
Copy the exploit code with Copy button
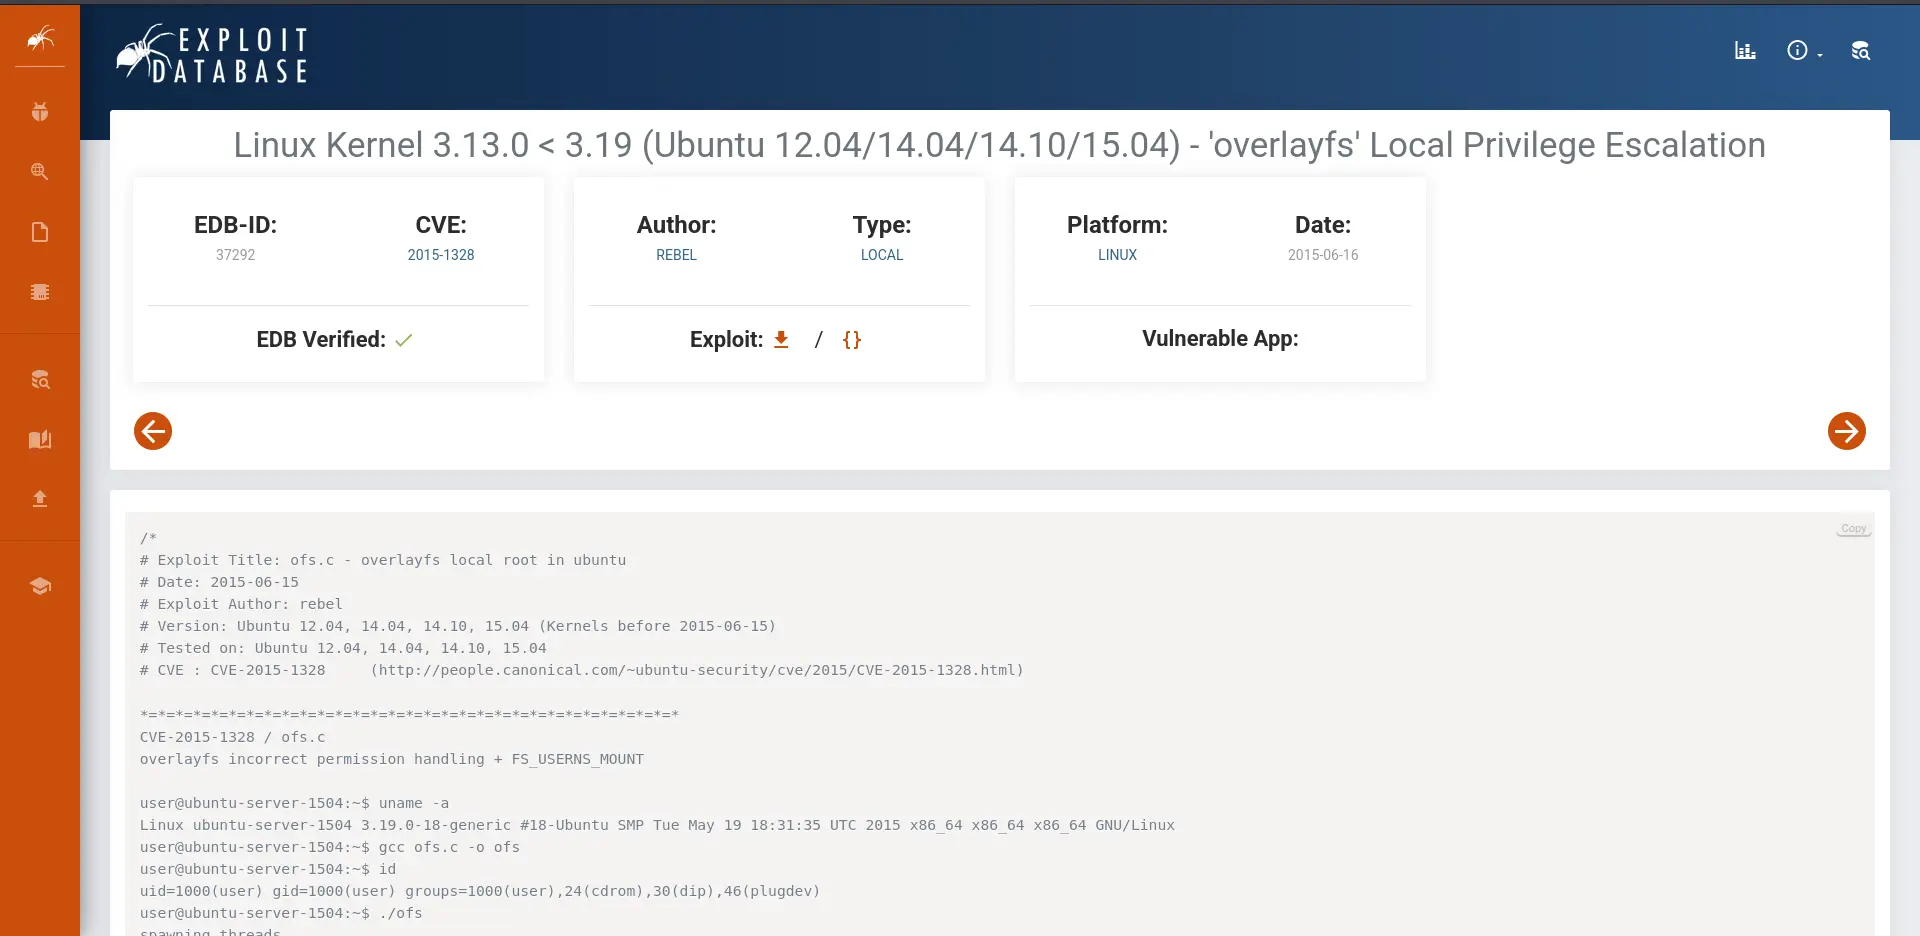[1853, 529]
